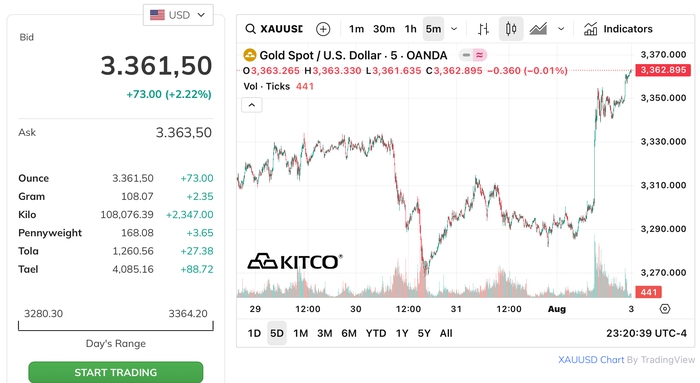This screenshot has height=383, width=700.
Task: Switch to the 1M date range
Action: click(x=300, y=333)
